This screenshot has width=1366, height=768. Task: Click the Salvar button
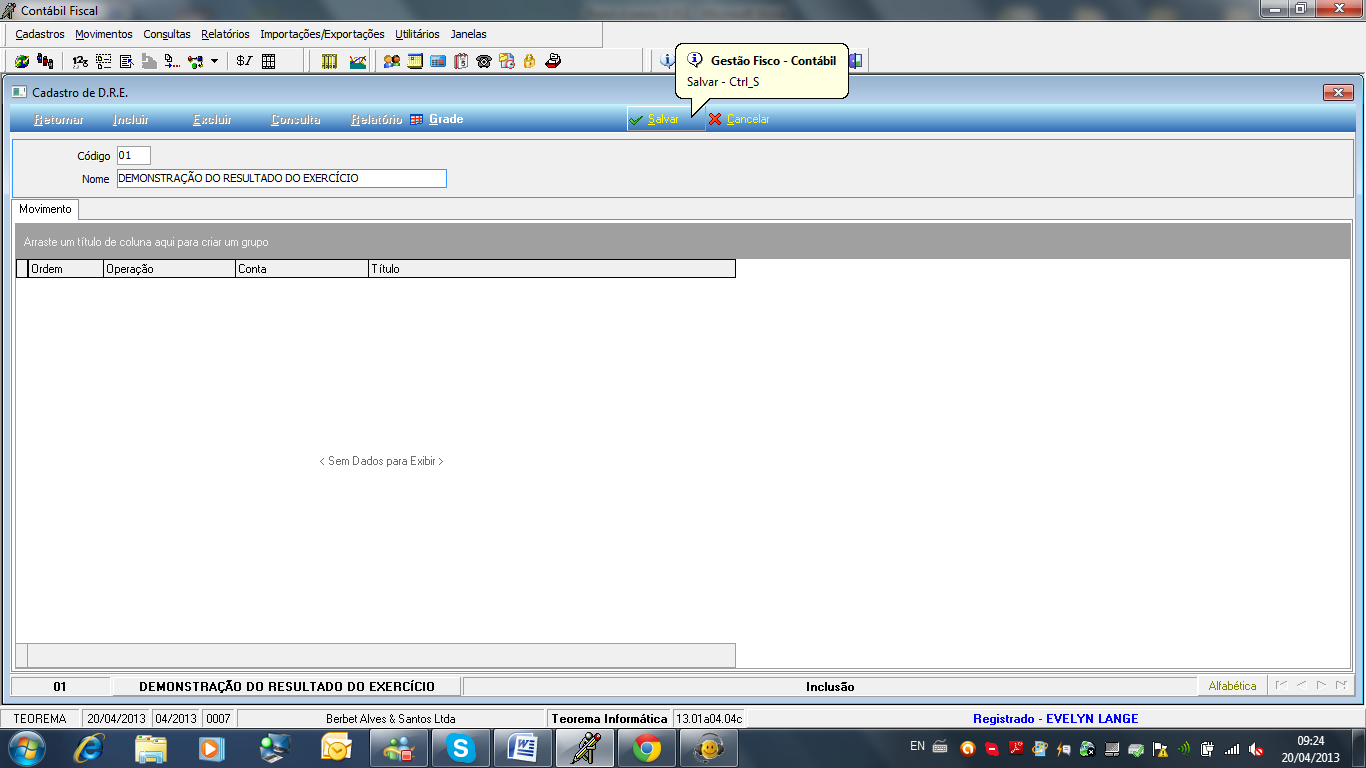[664, 119]
